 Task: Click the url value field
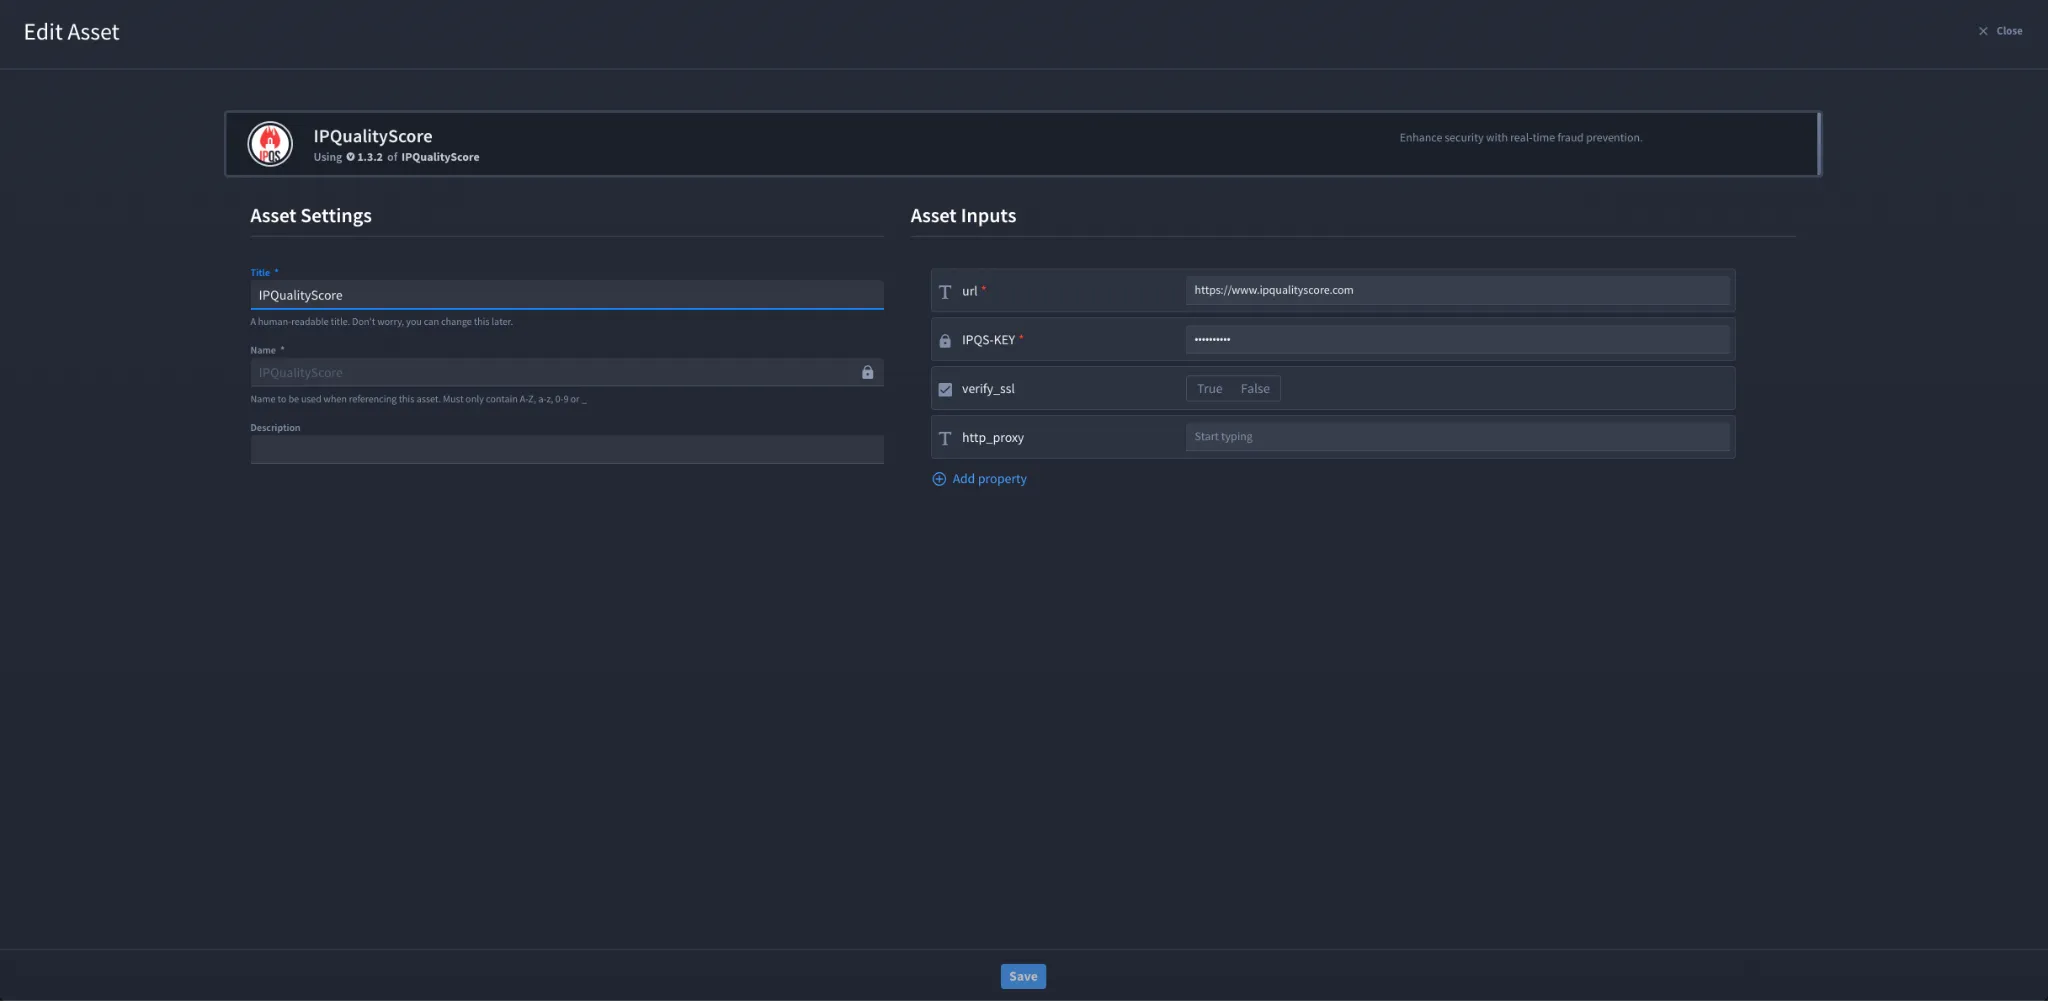pos(1457,290)
